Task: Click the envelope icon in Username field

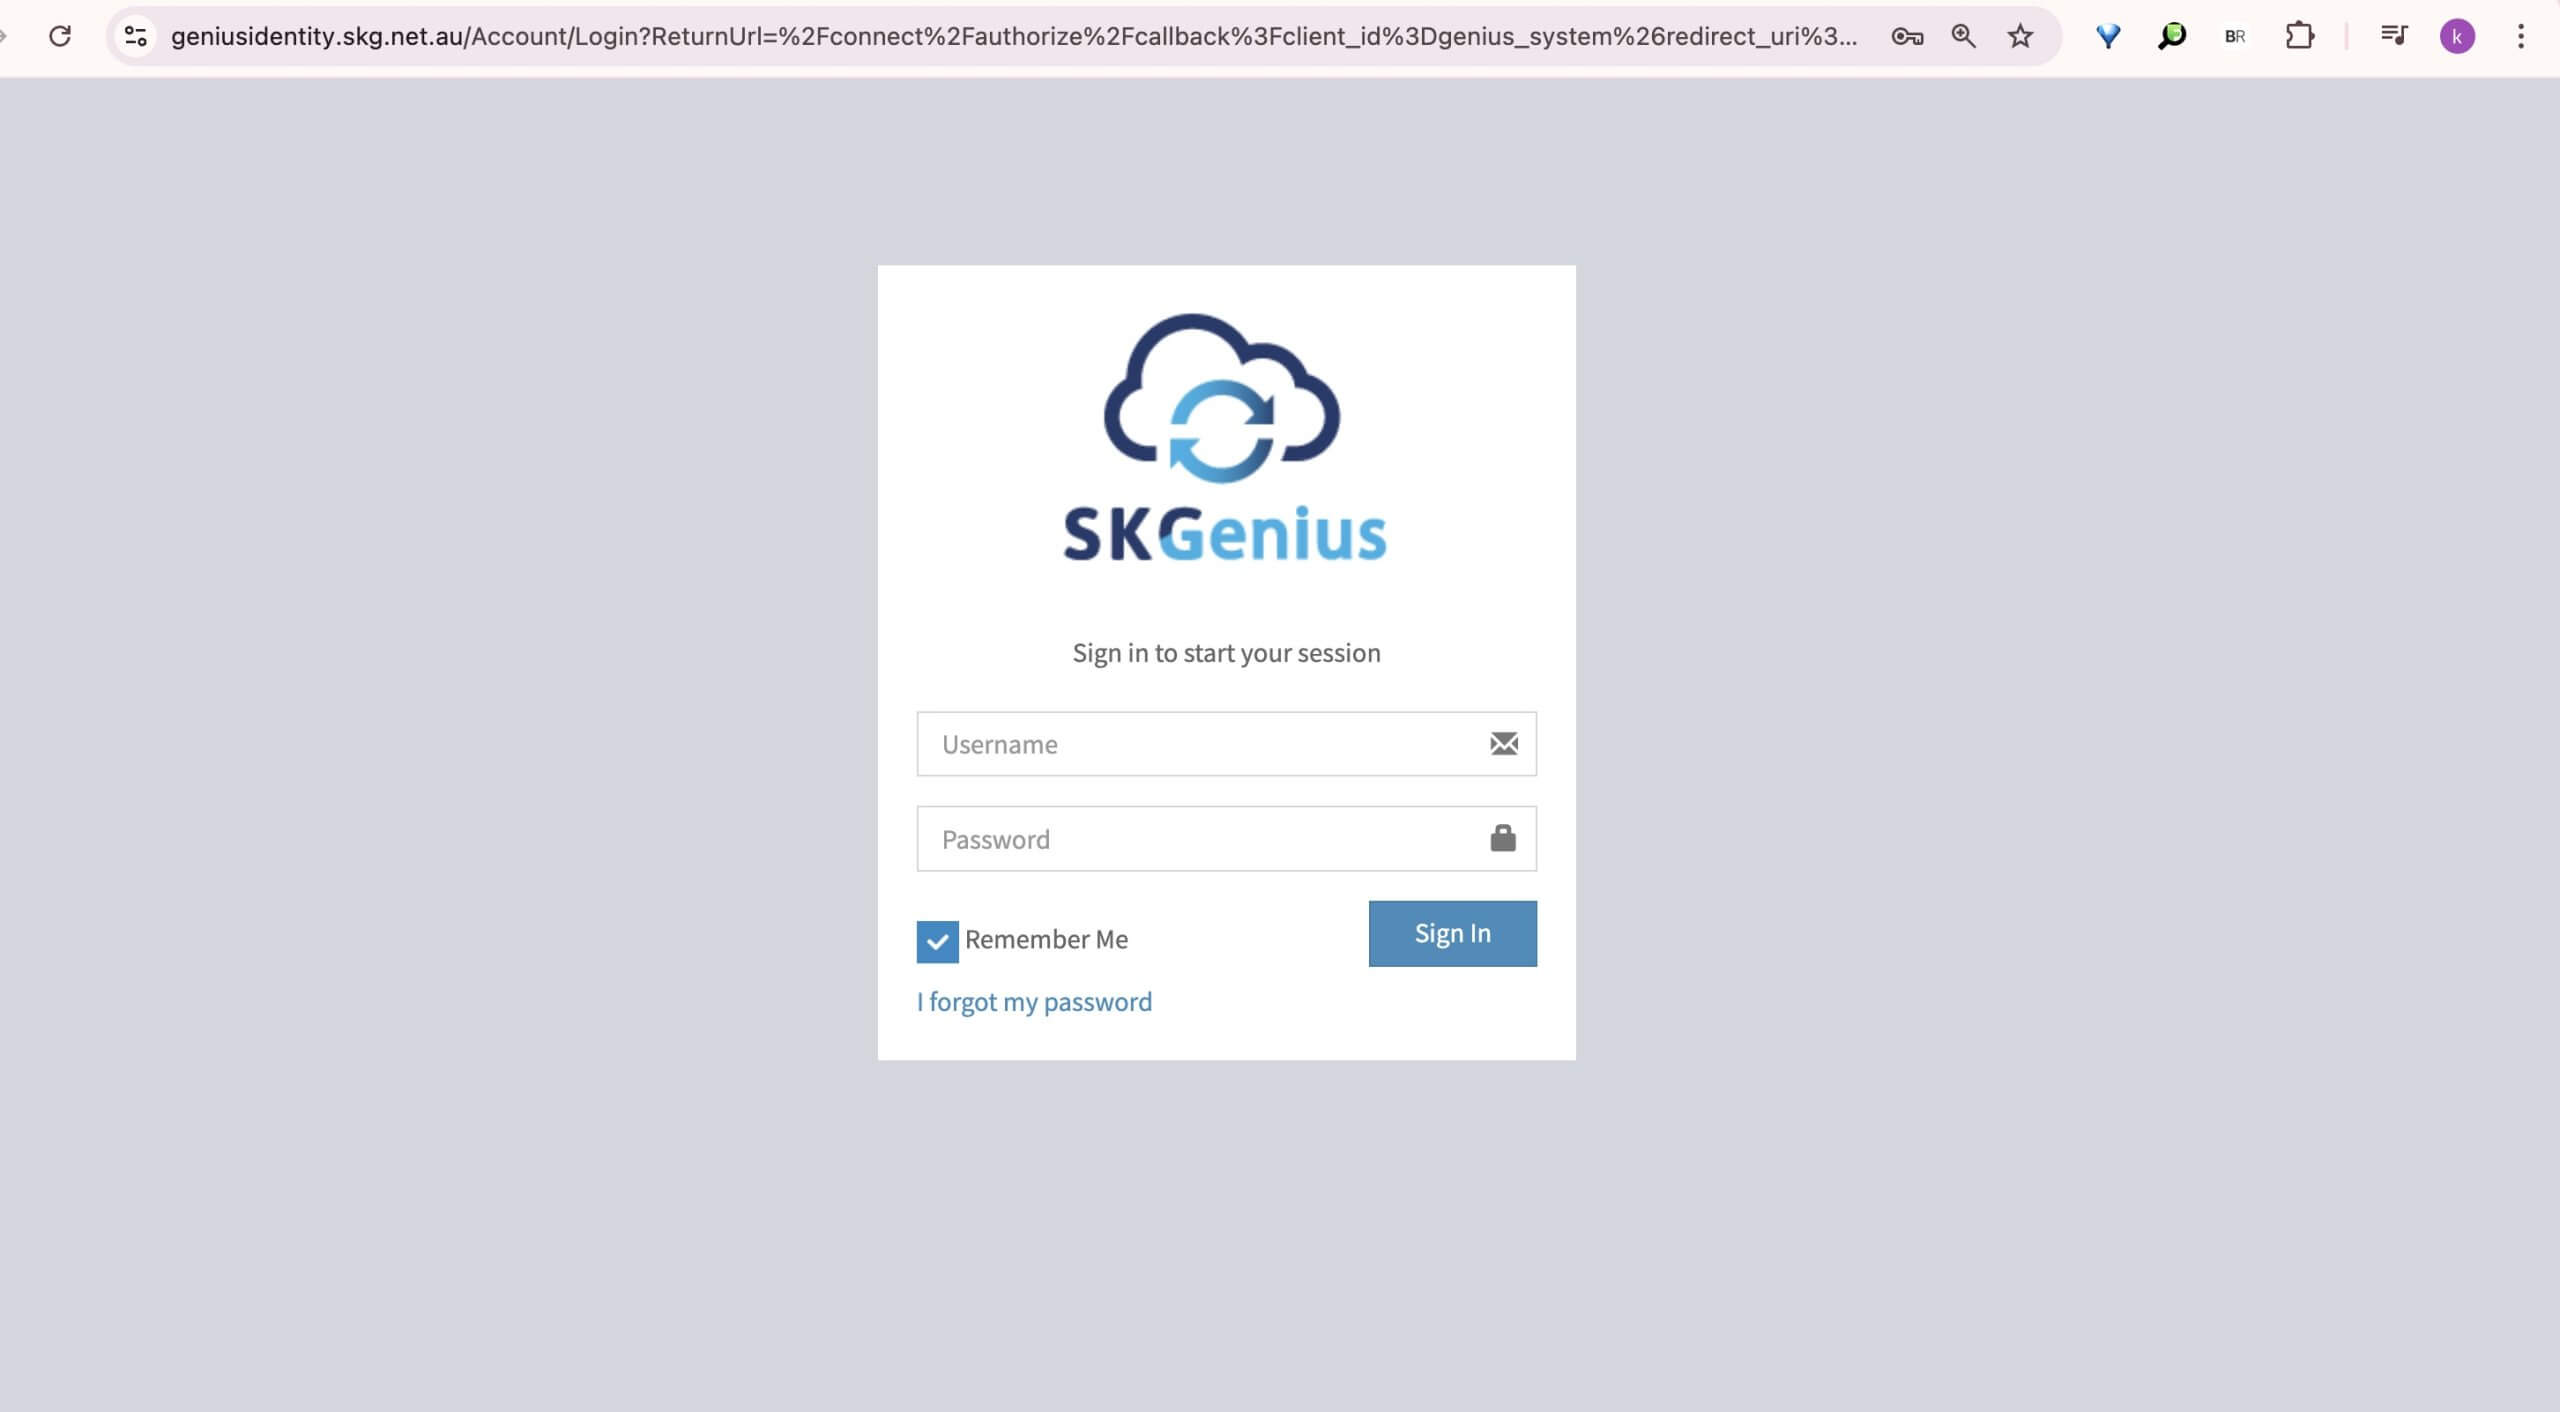Action: point(1504,743)
